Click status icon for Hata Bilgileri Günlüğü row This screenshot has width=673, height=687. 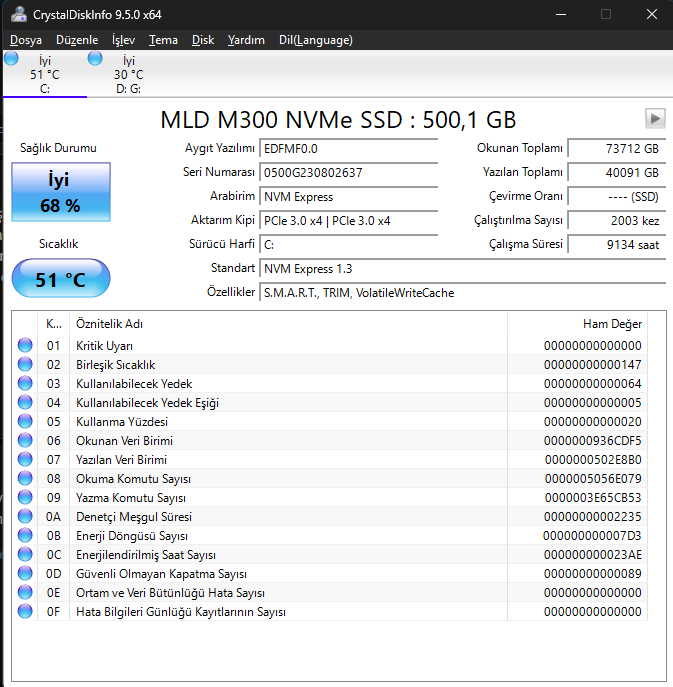point(25,611)
